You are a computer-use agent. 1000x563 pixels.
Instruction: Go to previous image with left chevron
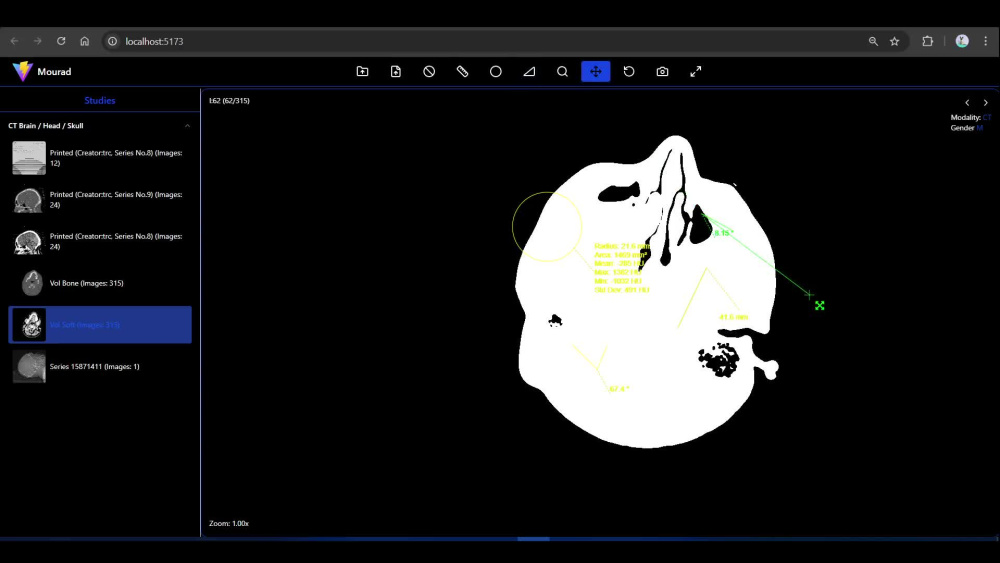[x=967, y=103]
